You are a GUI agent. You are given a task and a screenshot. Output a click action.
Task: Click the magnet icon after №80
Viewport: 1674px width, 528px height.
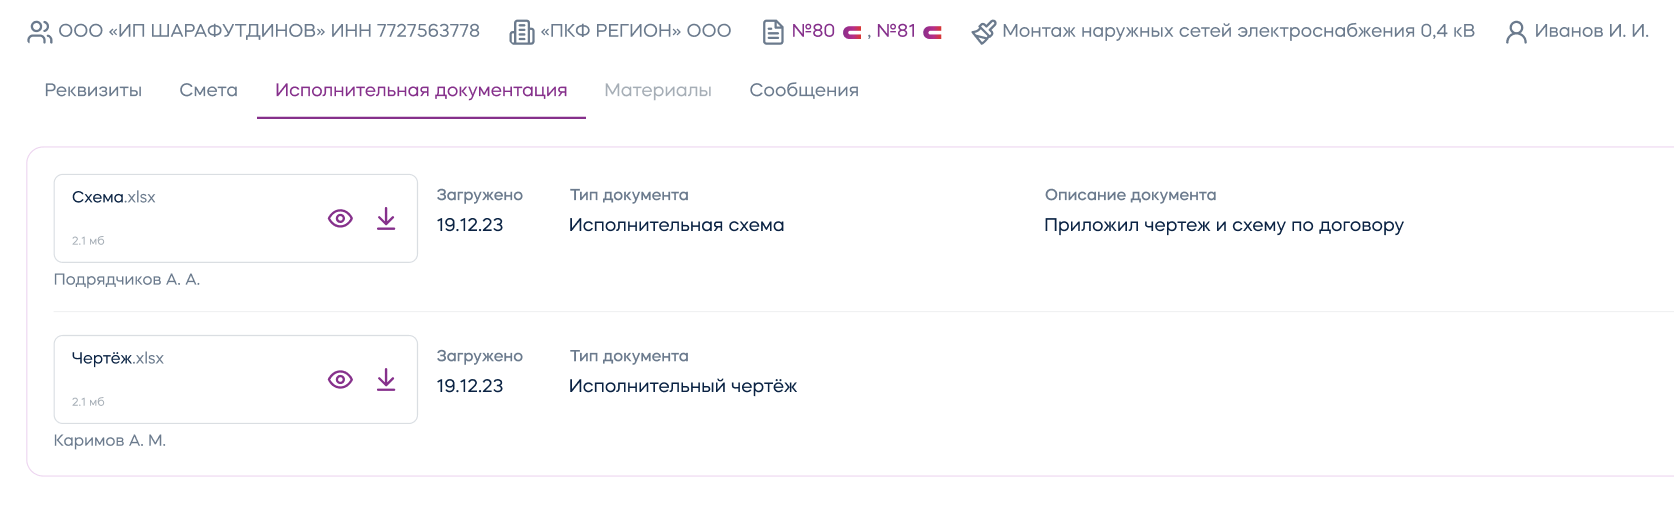(x=852, y=33)
